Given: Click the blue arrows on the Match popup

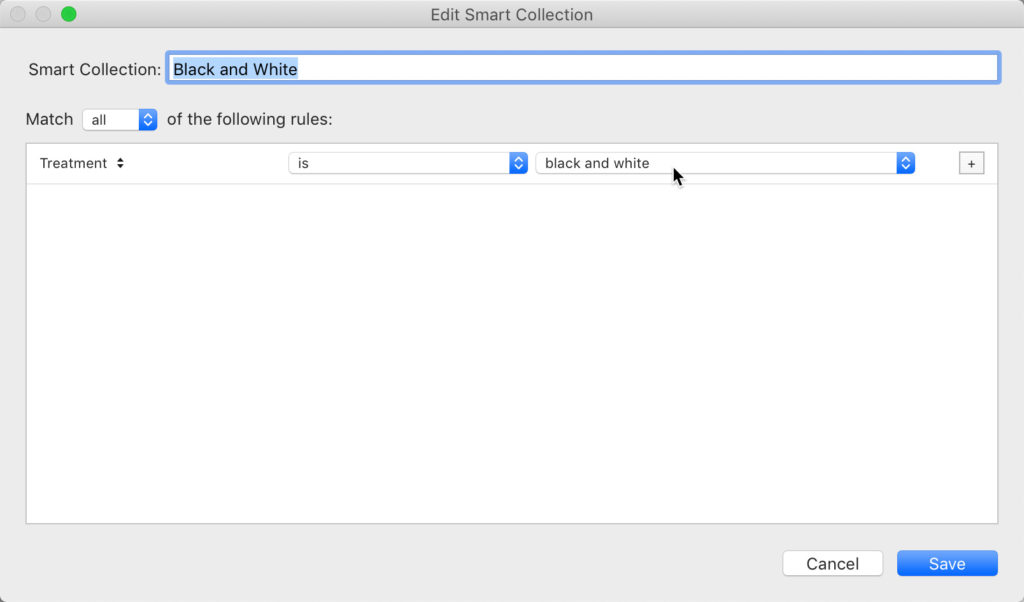Looking at the screenshot, I should pyautogui.click(x=148, y=120).
